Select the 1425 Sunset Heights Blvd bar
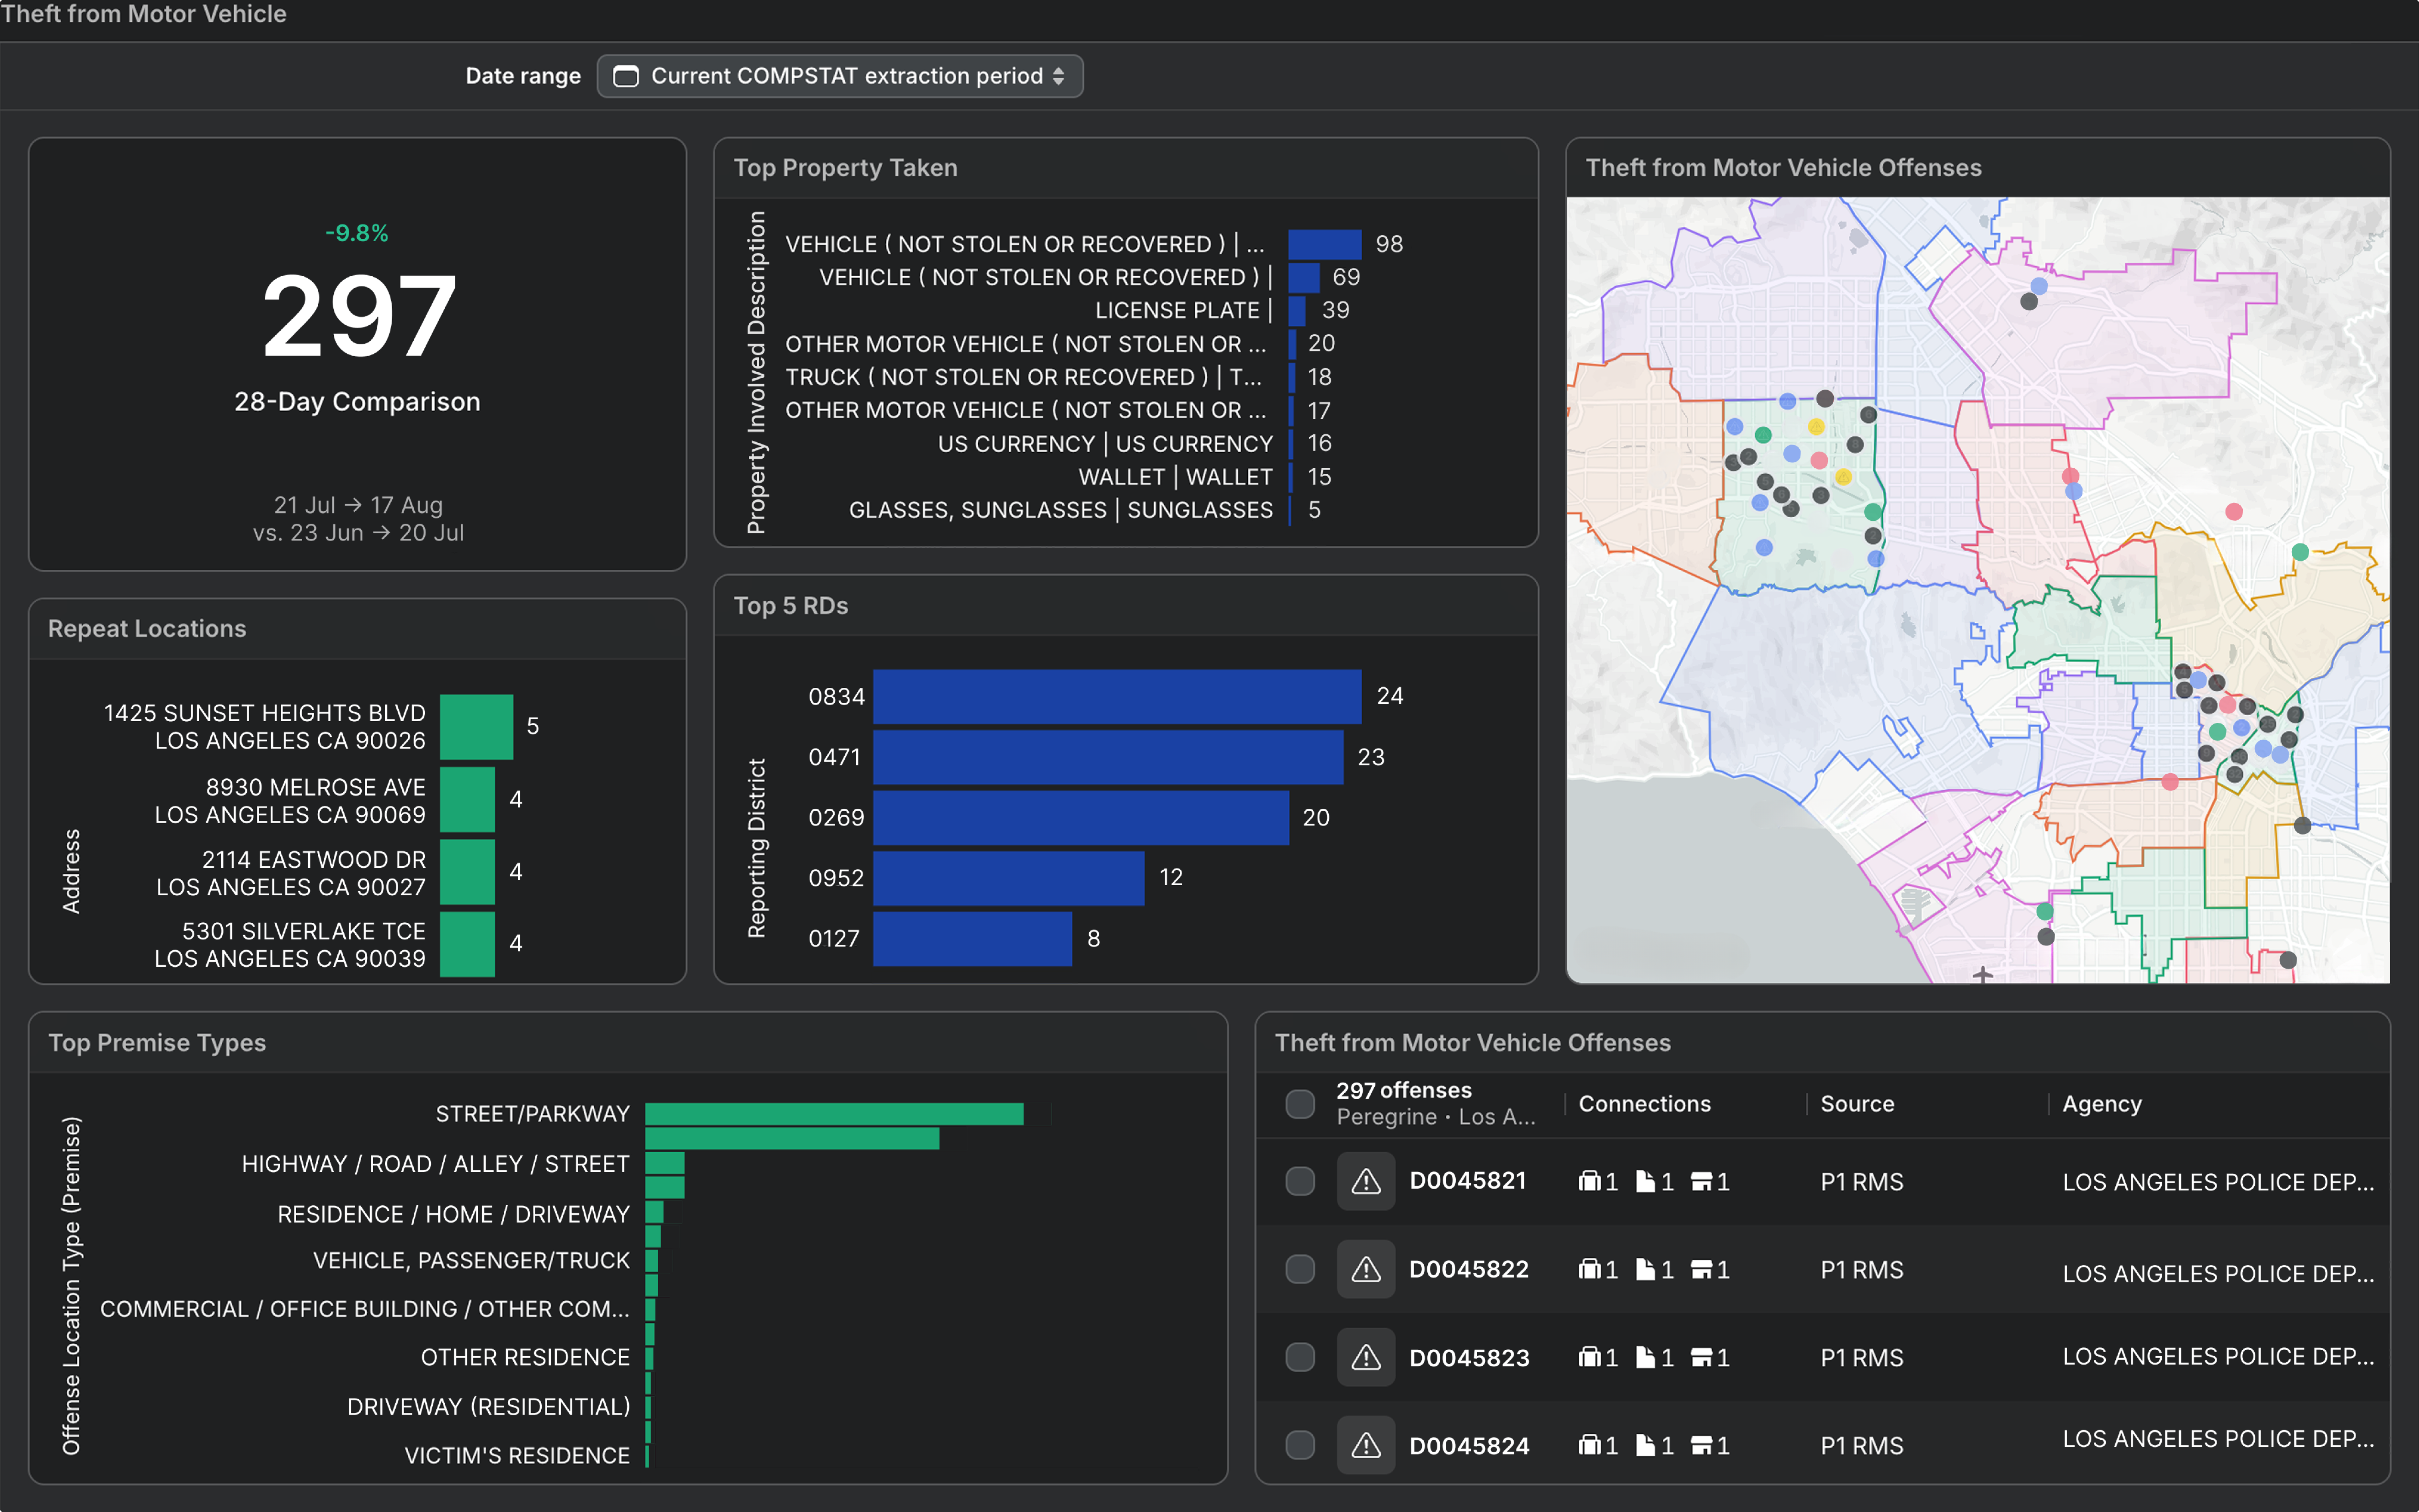2419x1512 pixels. (476, 727)
